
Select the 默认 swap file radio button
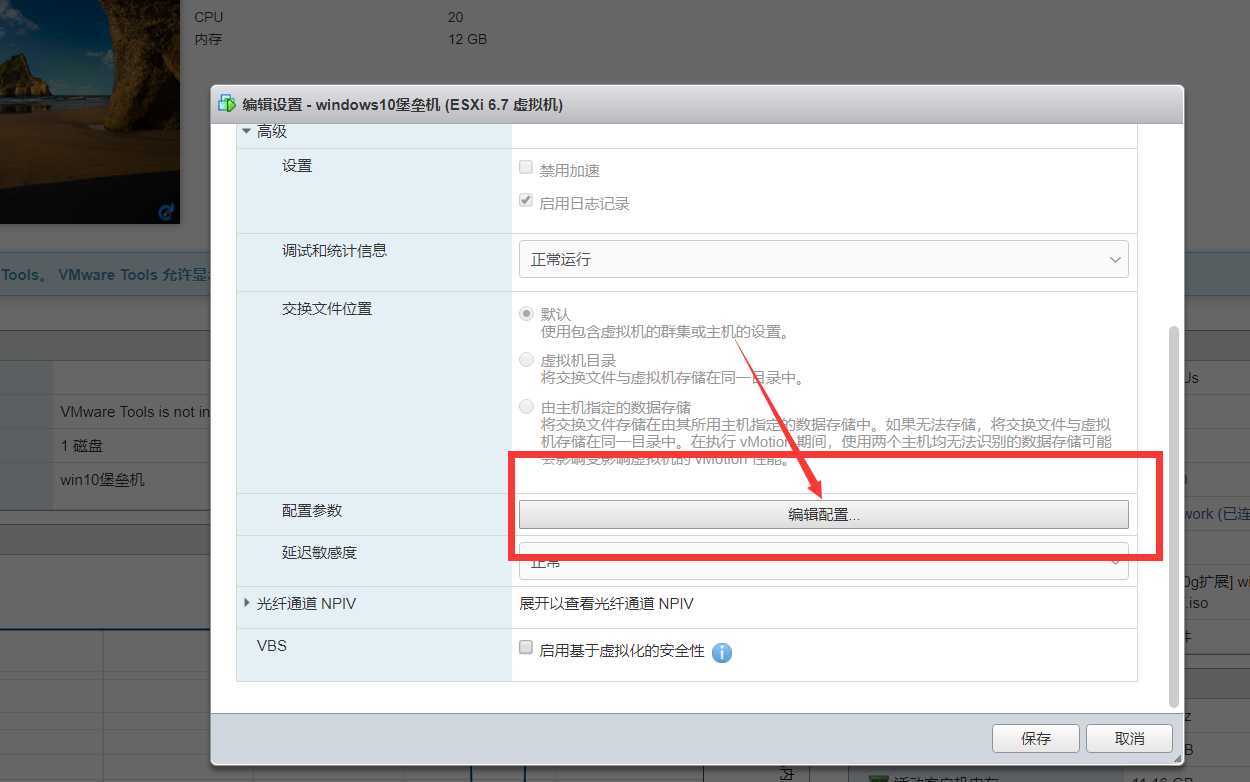(526, 313)
